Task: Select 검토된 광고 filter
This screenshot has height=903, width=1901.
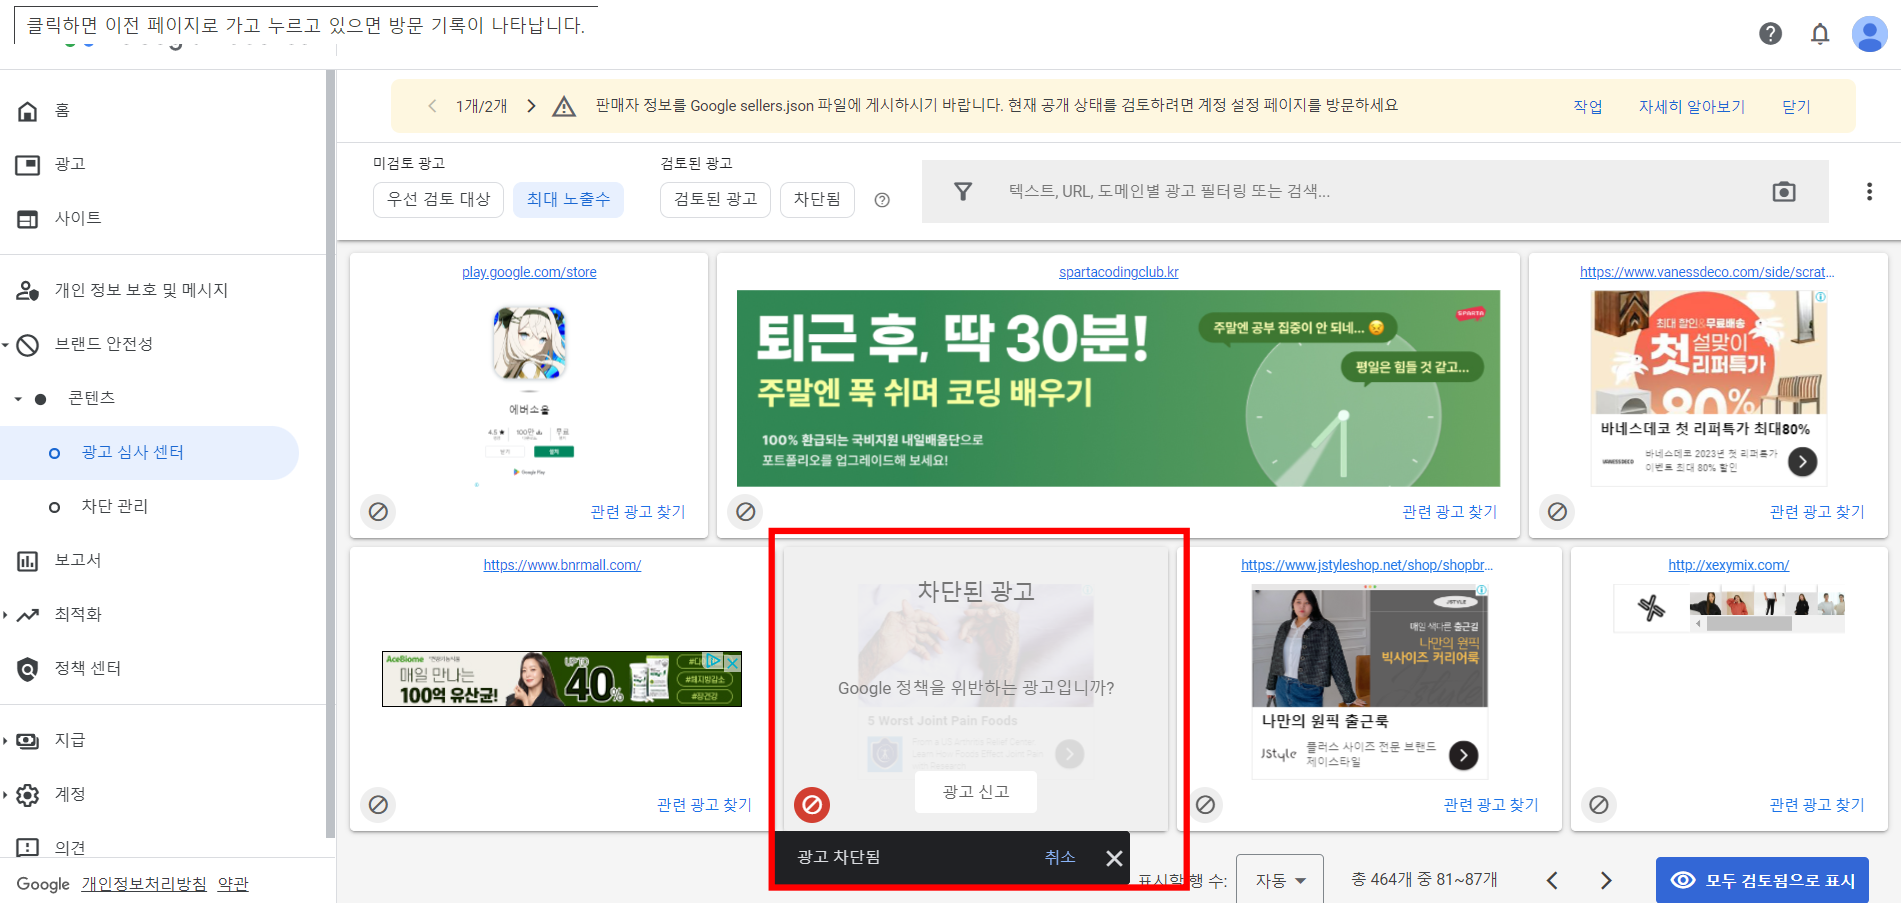Action: pos(715,199)
